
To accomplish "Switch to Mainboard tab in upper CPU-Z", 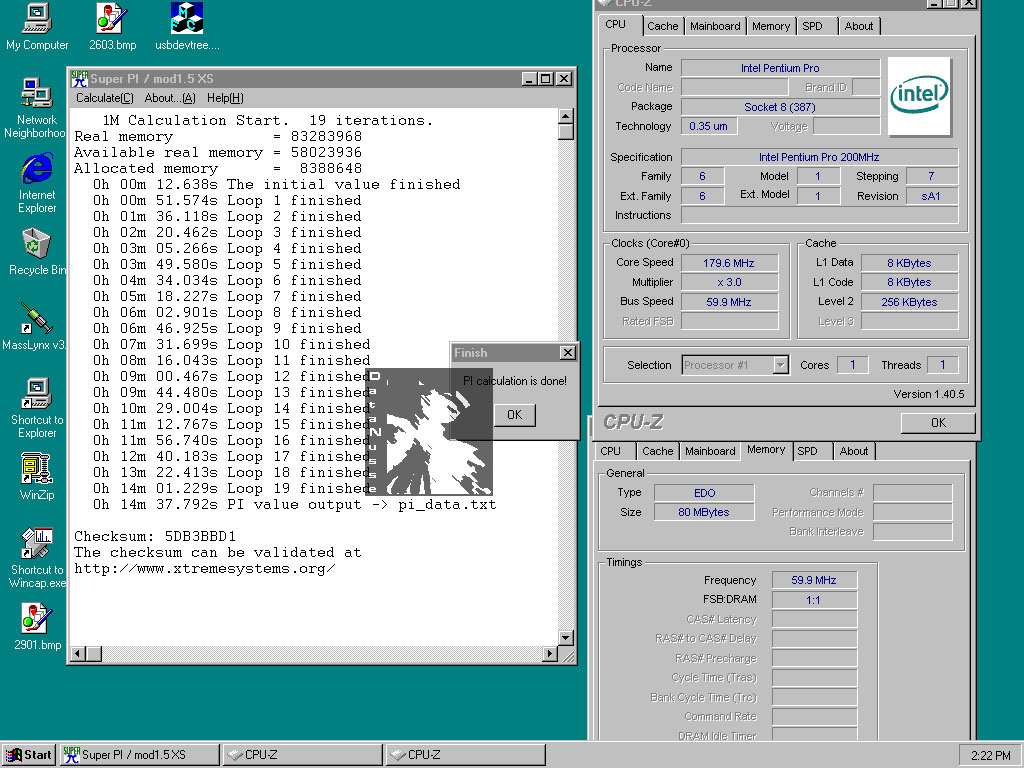I will click(x=715, y=26).
